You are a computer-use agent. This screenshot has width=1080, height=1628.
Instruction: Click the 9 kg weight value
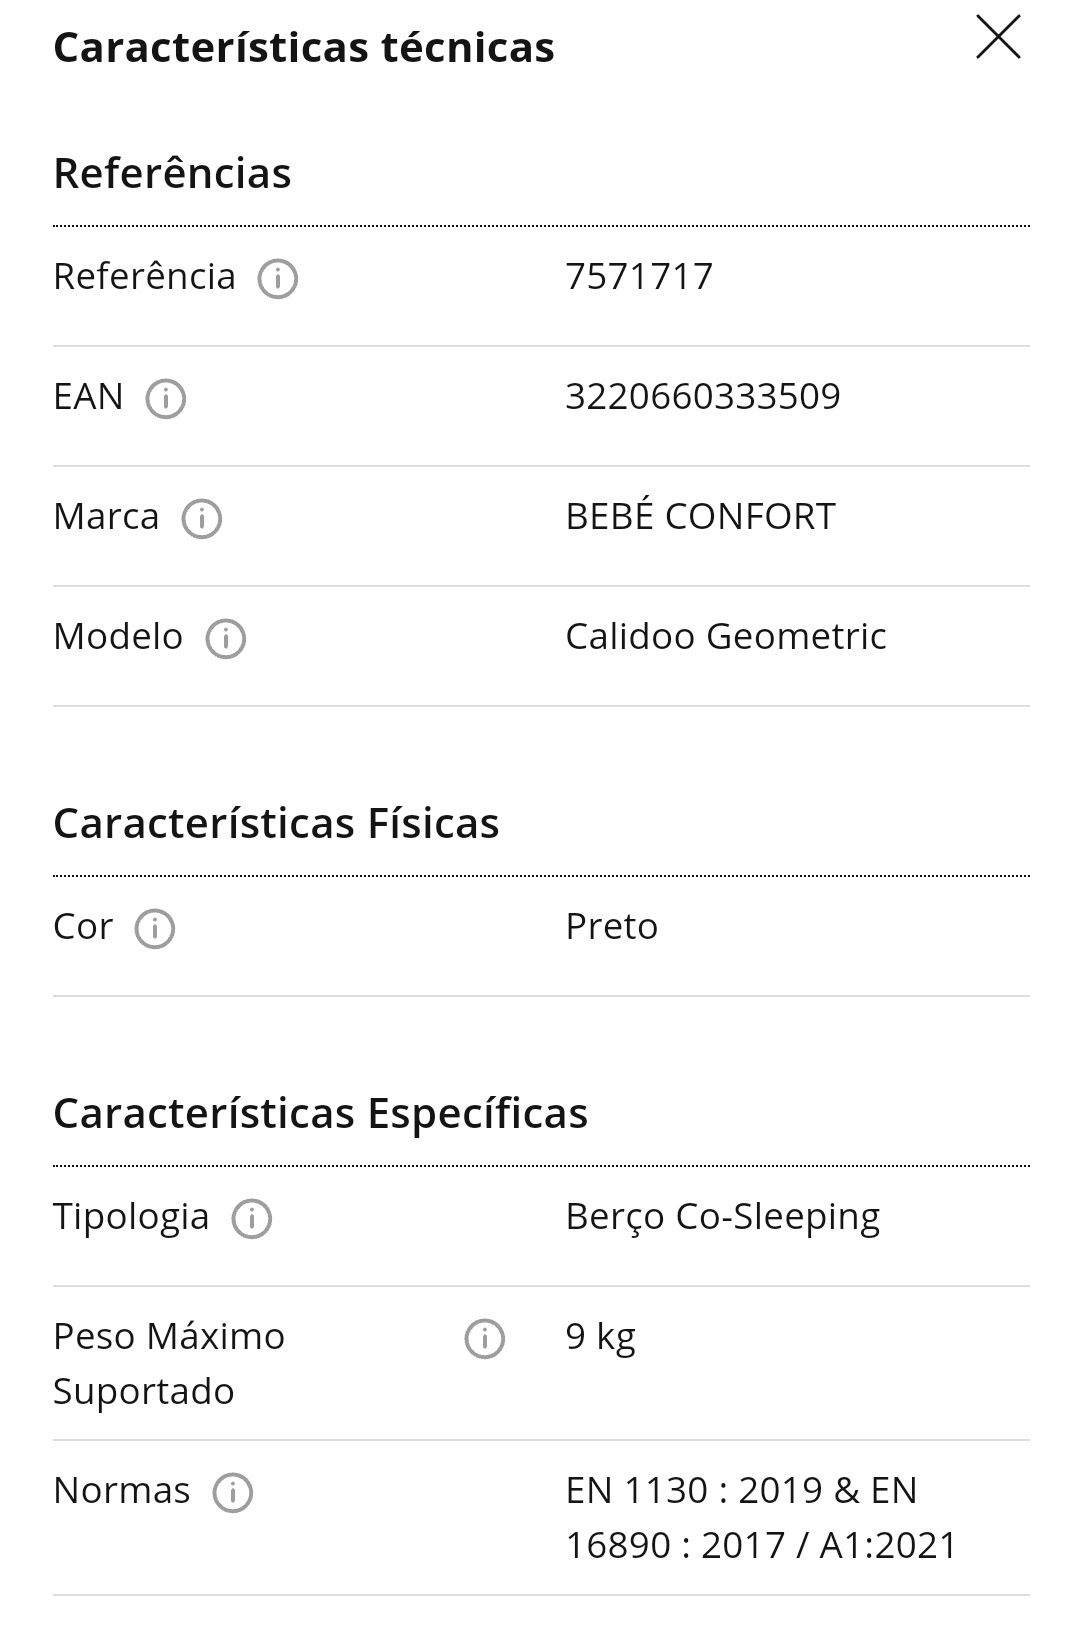[601, 1337]
